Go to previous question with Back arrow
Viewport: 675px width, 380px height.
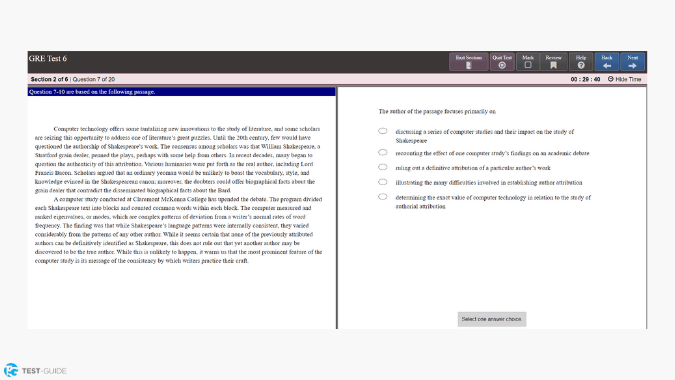tap(607, 62)
